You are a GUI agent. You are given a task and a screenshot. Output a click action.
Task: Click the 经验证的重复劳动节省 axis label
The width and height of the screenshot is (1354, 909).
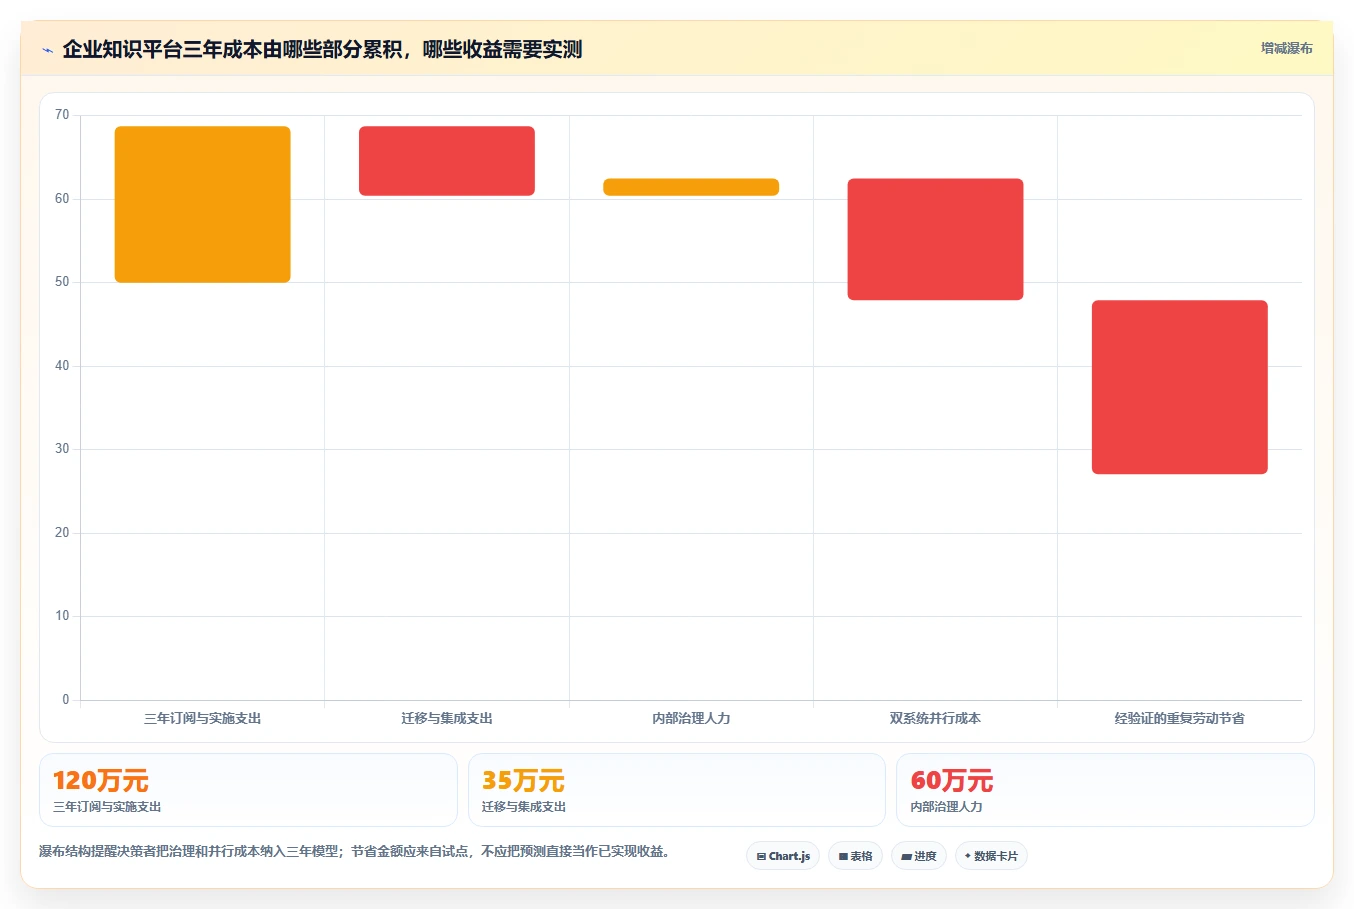coord(1180,718)
